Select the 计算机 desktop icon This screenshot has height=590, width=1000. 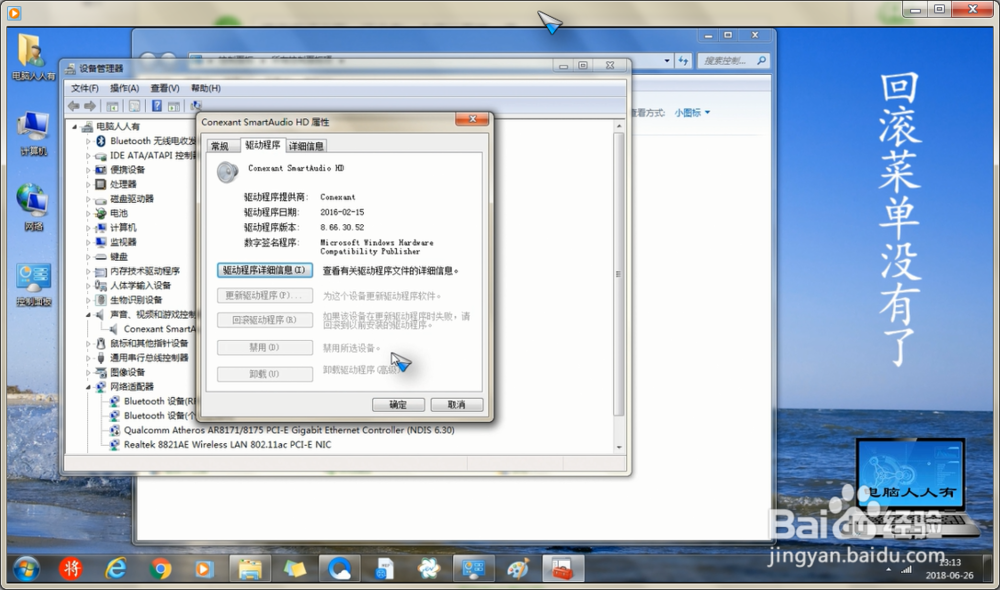[x=33, y=134]
